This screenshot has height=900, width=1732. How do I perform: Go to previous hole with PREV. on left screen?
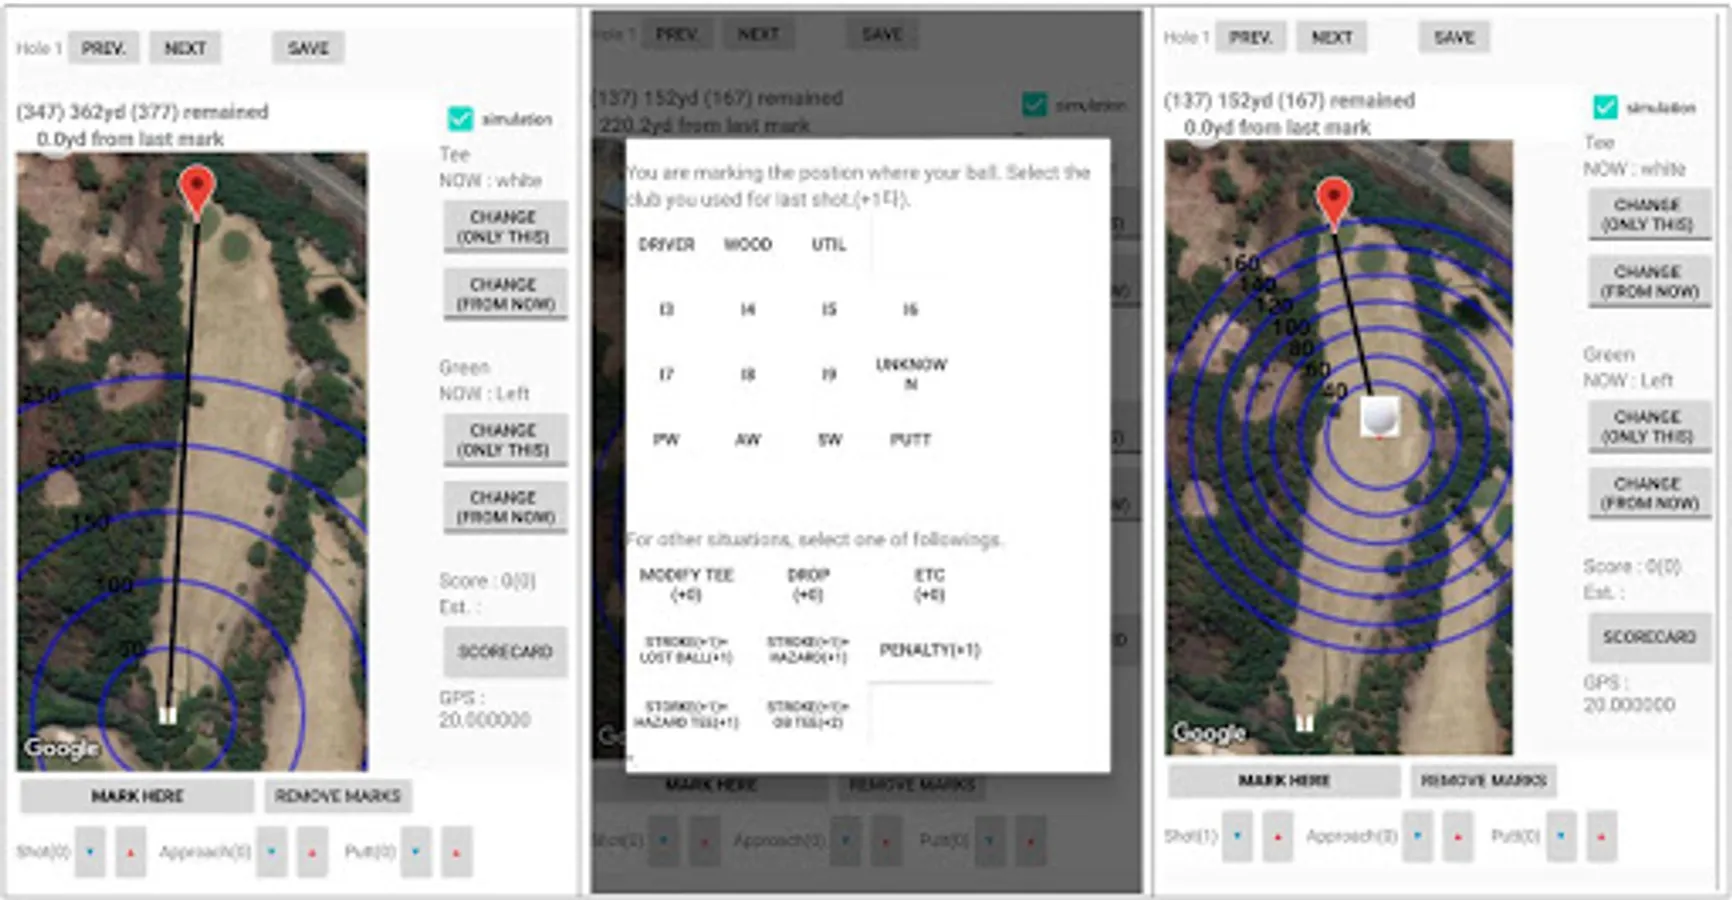pos(104,48)
